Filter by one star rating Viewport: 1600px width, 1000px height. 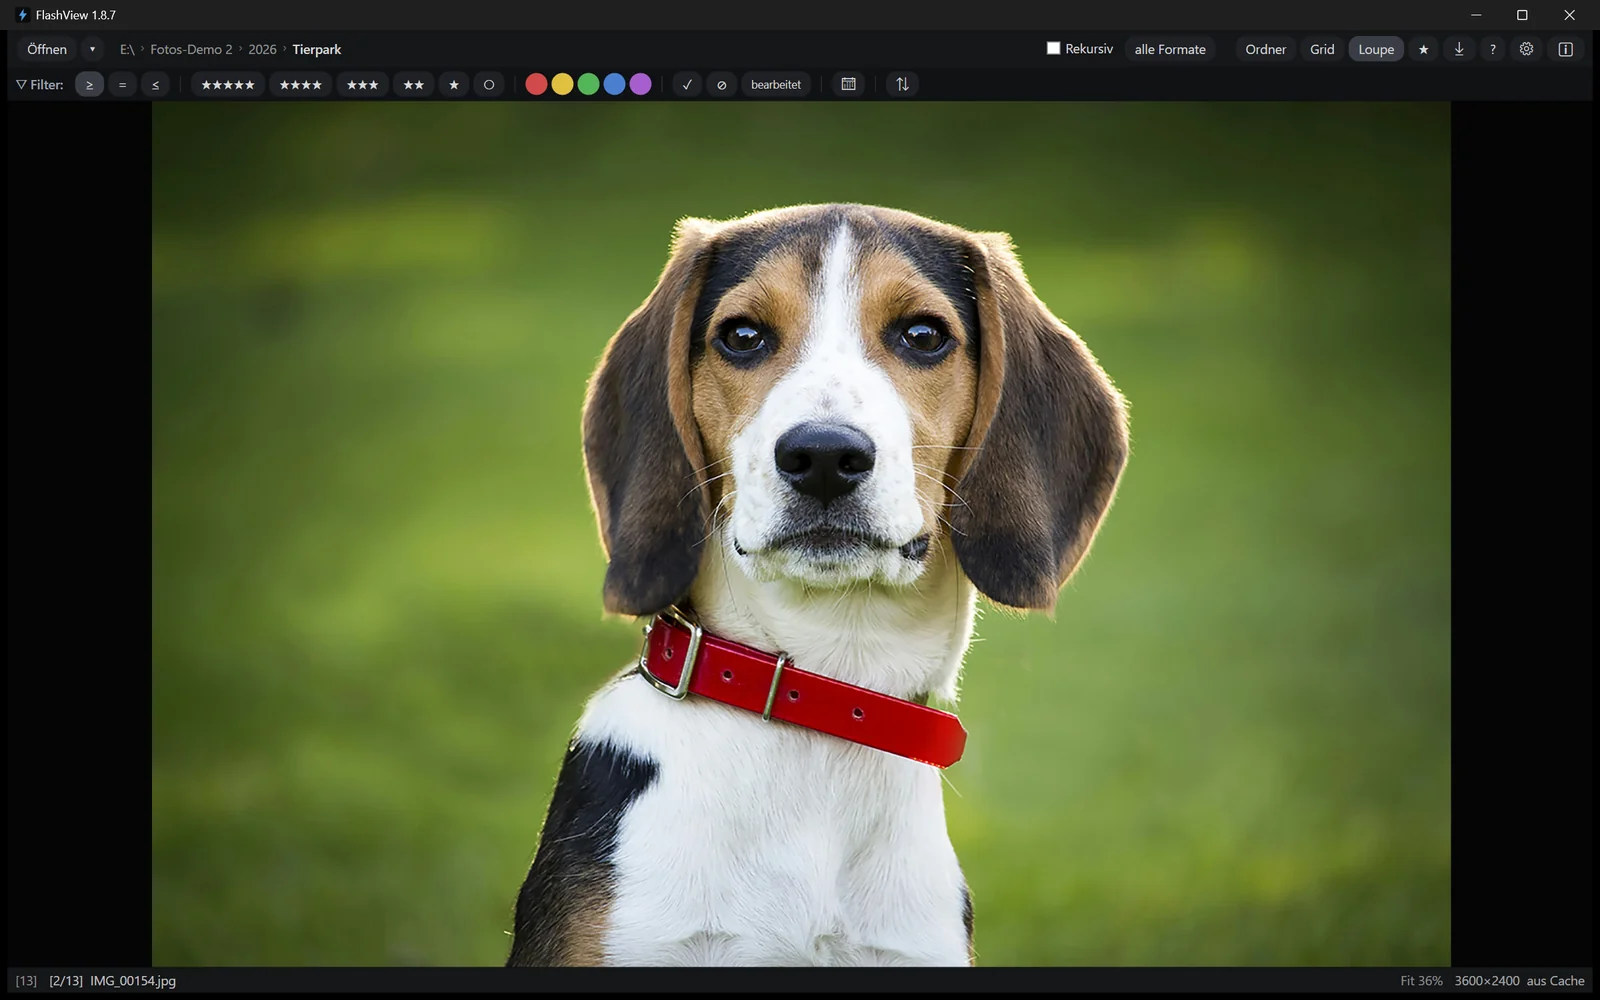click(454, 85)
